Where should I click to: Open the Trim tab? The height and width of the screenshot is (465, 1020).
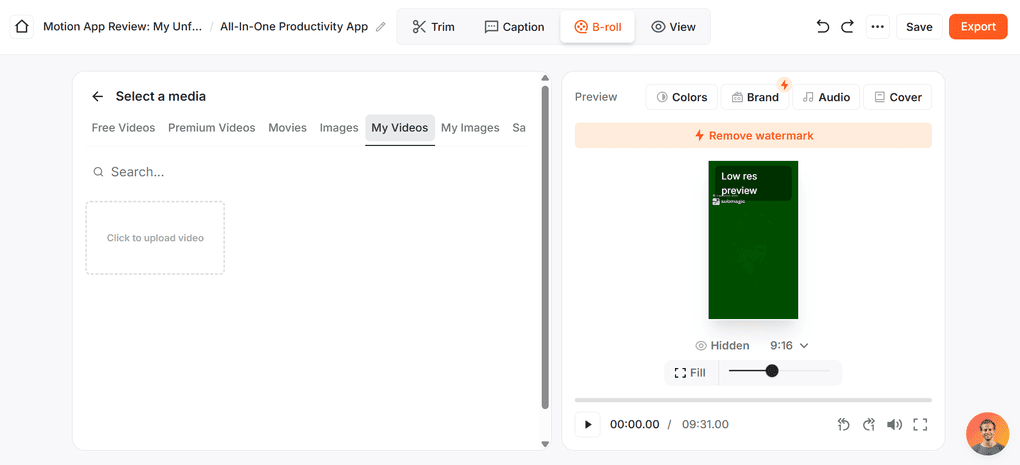tap(434, 27)
